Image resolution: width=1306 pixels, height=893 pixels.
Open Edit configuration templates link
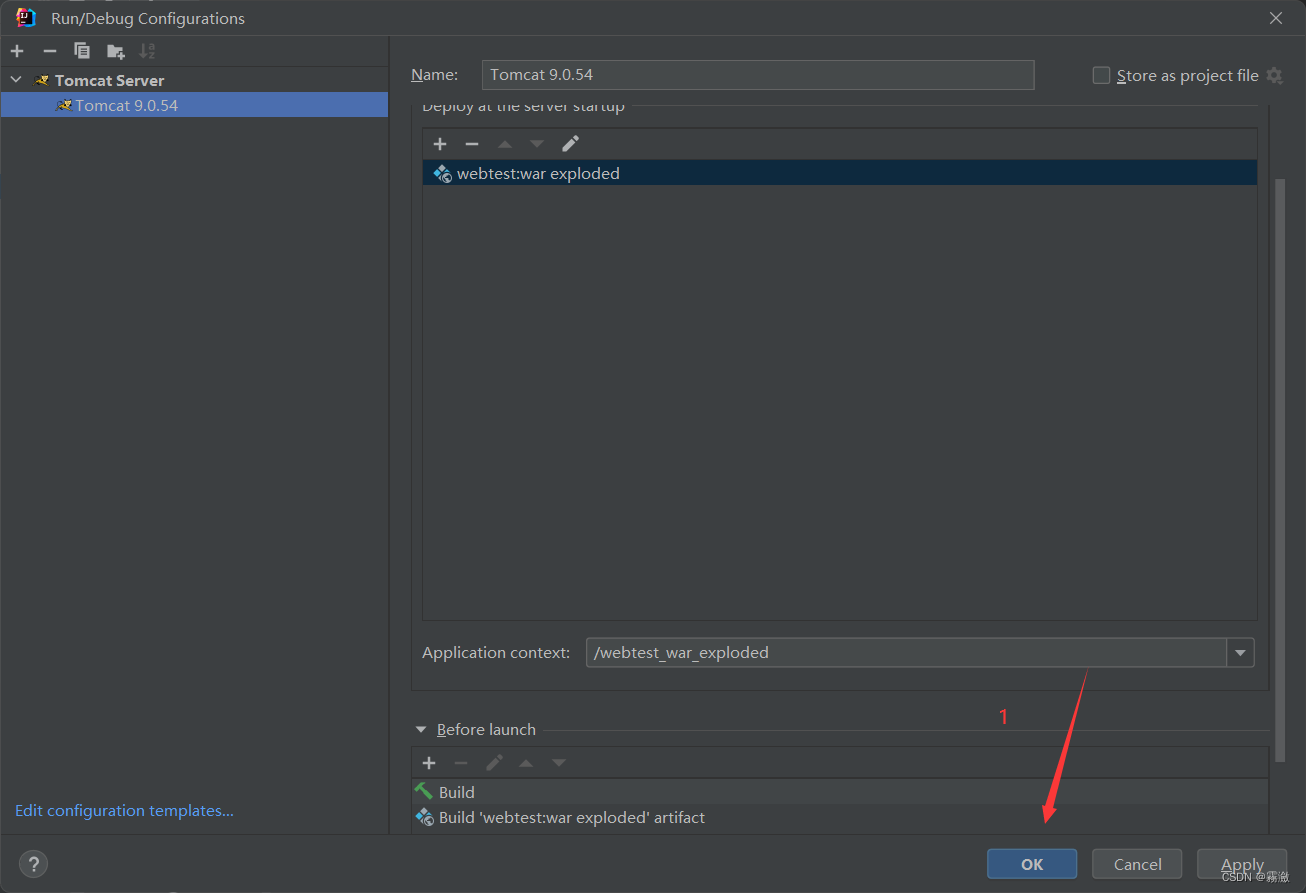[124, 811]
